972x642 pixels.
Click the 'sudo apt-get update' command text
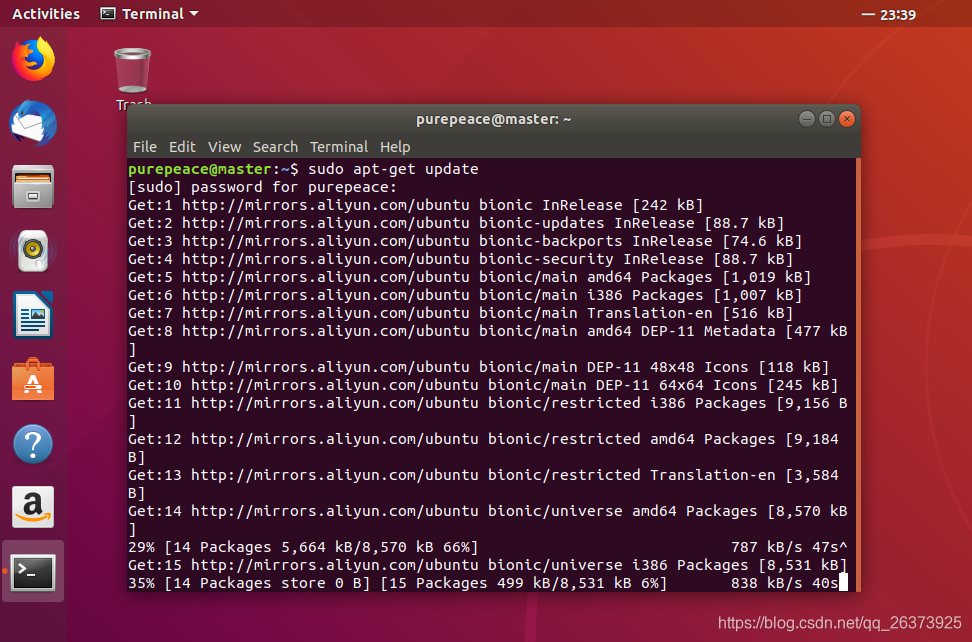(x=393, y=169)
